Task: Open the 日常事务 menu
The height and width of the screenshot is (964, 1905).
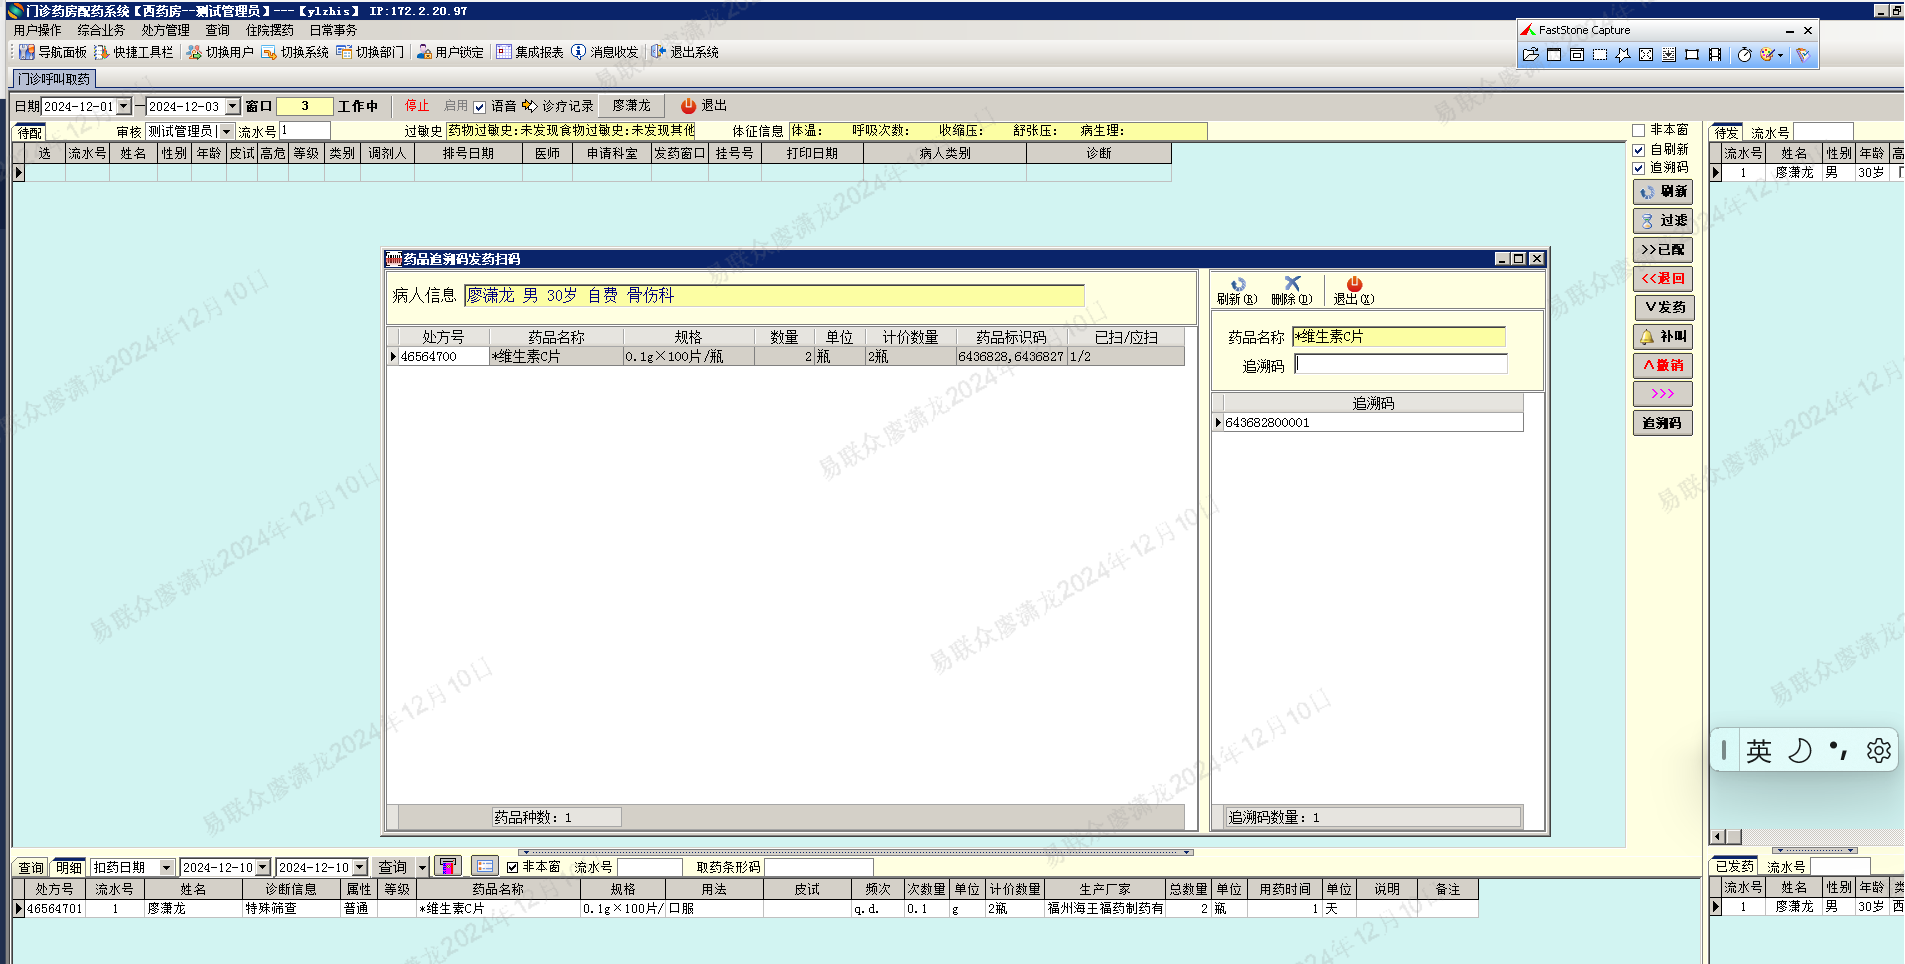Action: 333,31
